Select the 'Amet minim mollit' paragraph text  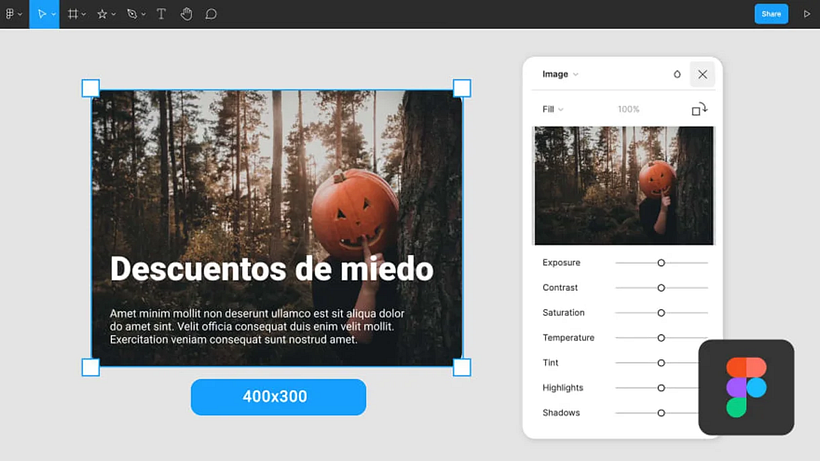[x=257, y=327]
